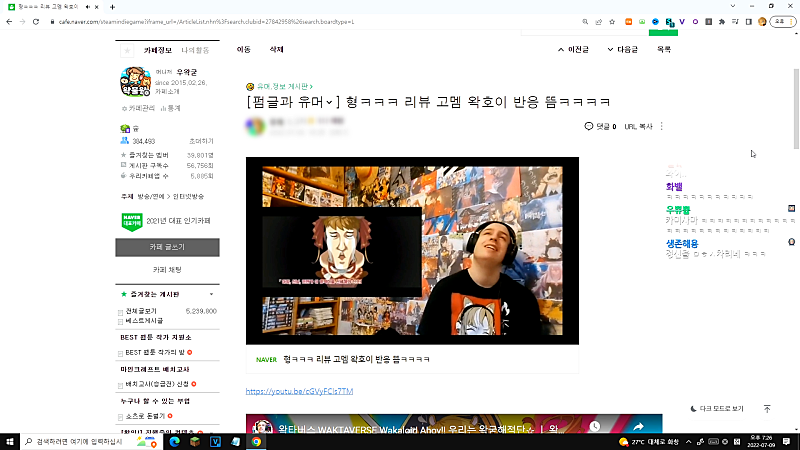Click the Windows Start button
The image size is (800, 450).
[12, 441]
